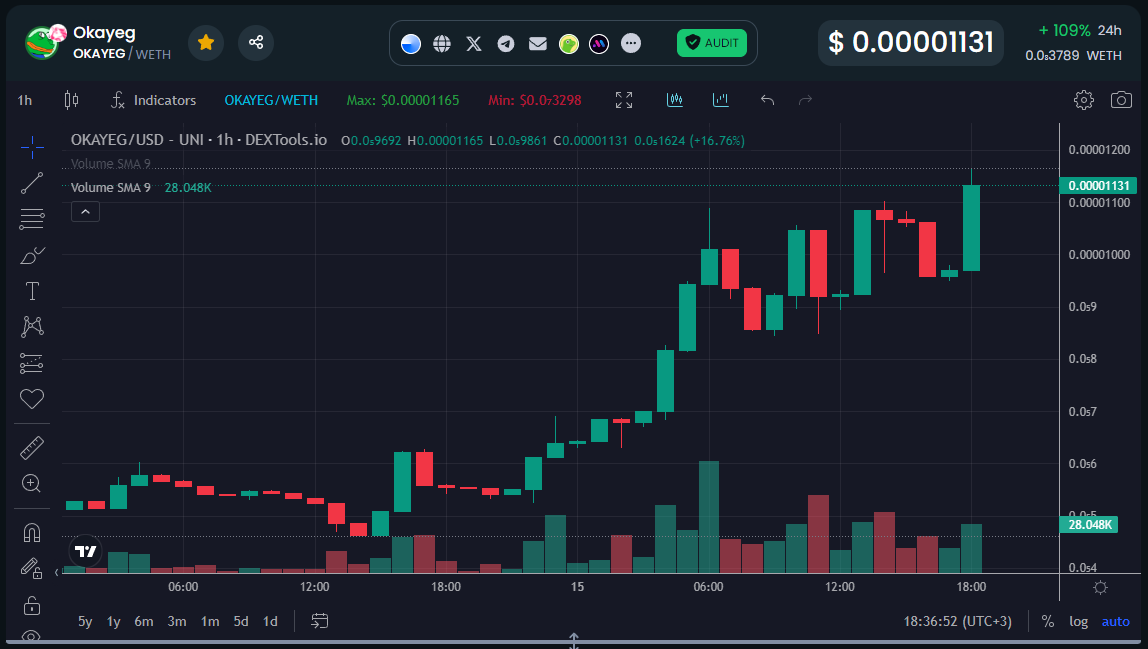Switch chart pair via OKAYEG/WETH

(271, 100)
